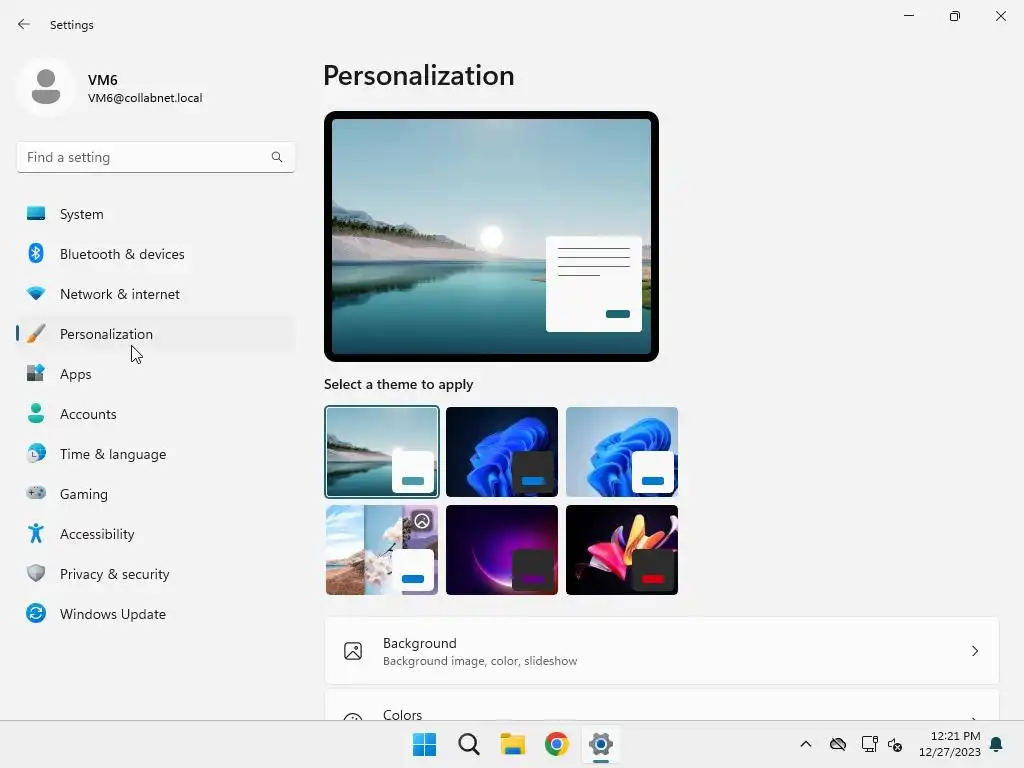The width and height of the screenshot is (1024, 768).
Task: Click the VM6 user avatar icon
Action: click(46, 87)
